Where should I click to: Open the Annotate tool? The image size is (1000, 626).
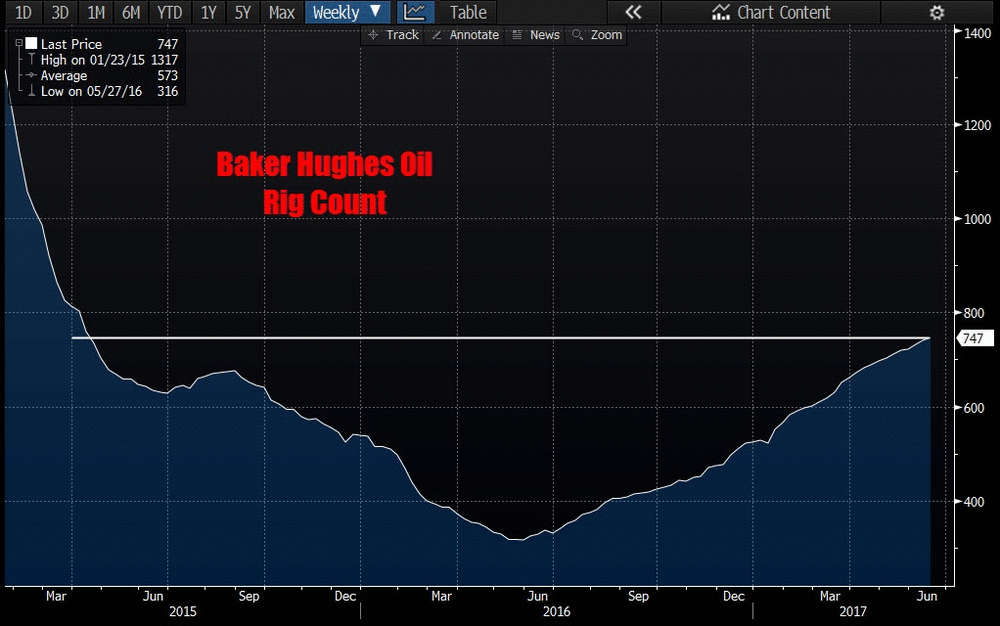pos(466,35)
